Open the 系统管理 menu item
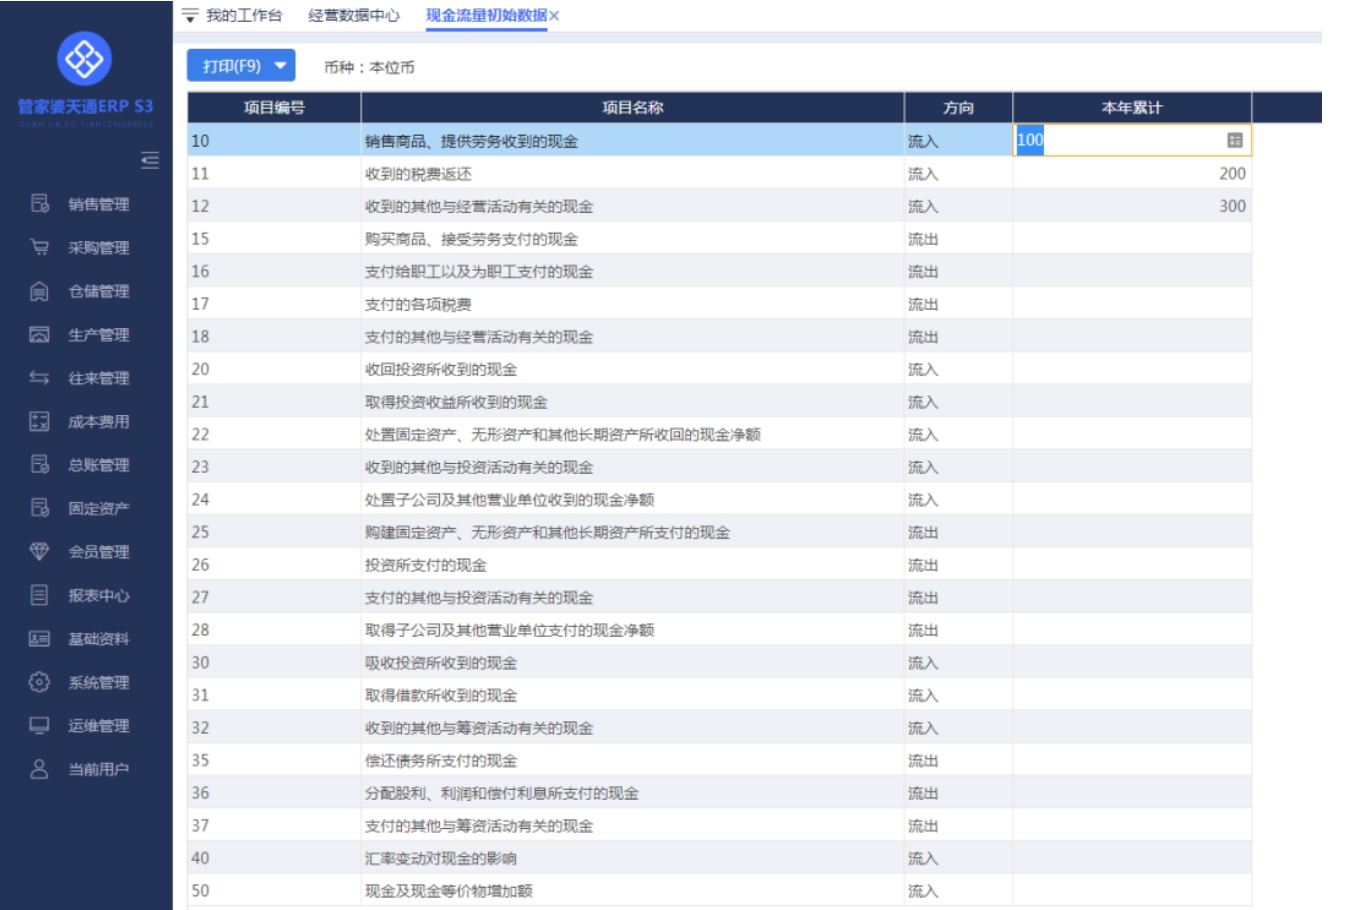Image resolution: width=1352 pixels, height=910 pixels. (x=98, y=682)
